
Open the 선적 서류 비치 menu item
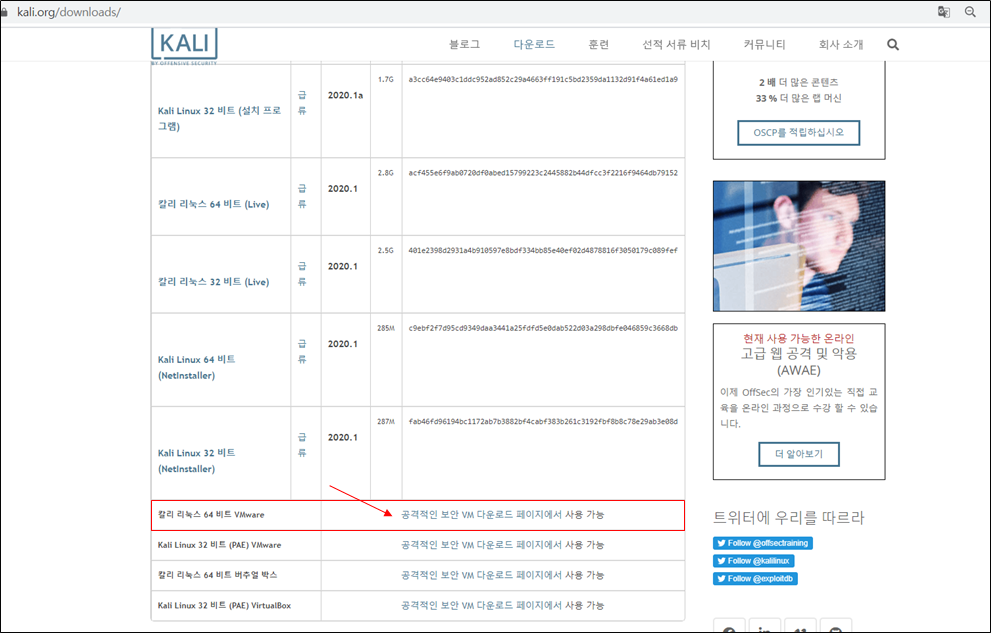tap(676, 44)
